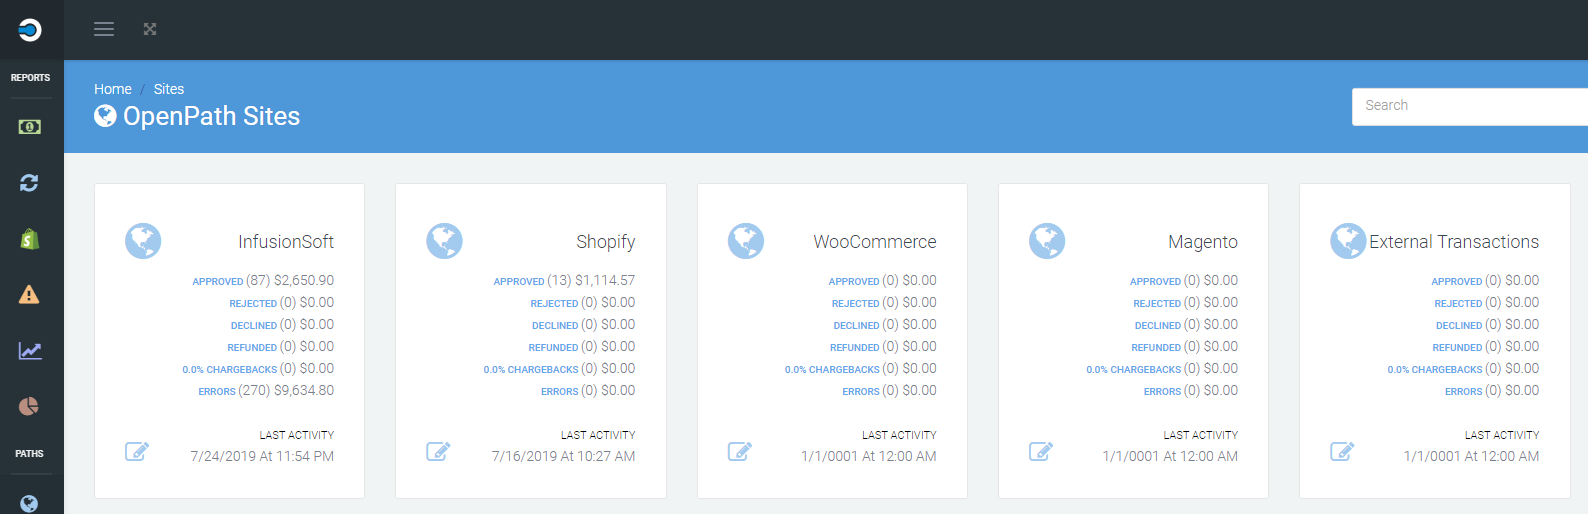The image size is (1588, 514).
Task: Open the External Transactions site title
Action: click(x=1454, y=242)
